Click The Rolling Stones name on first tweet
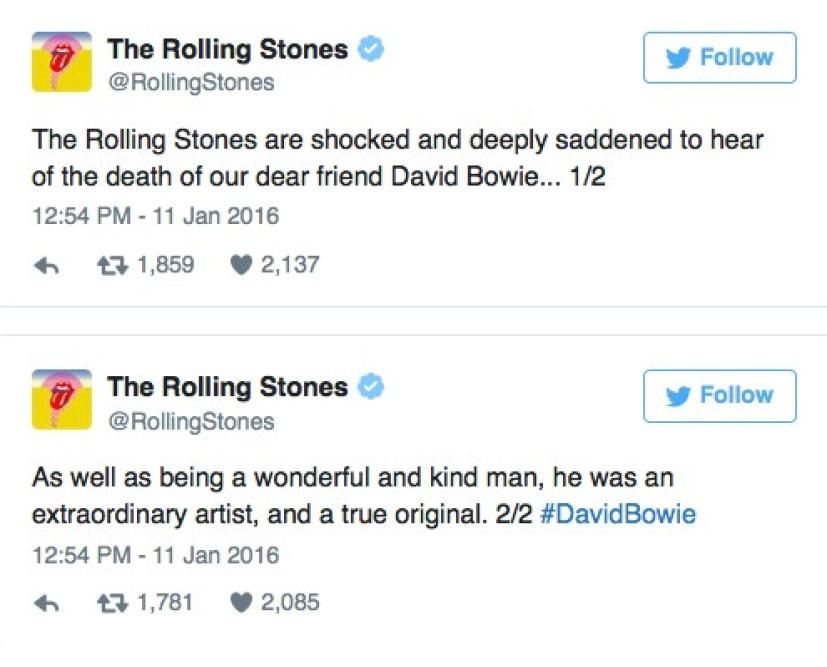Screen dimensions: 827x667 (x=228, y=48)
